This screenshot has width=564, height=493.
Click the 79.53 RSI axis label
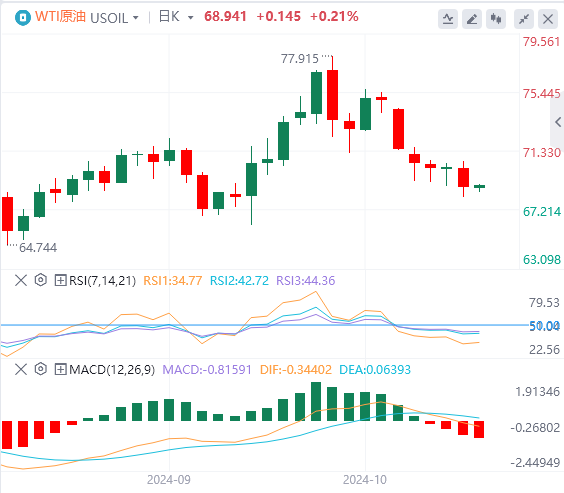click(544, 303)
